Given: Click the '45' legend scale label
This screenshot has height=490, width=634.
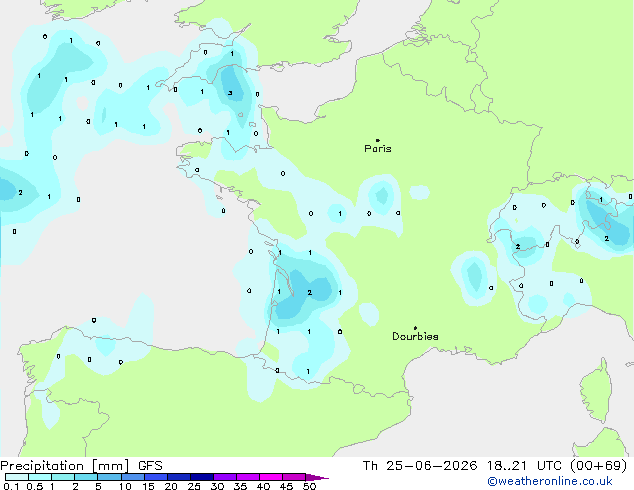Looking at the screenshot, I should click(286, 486).
